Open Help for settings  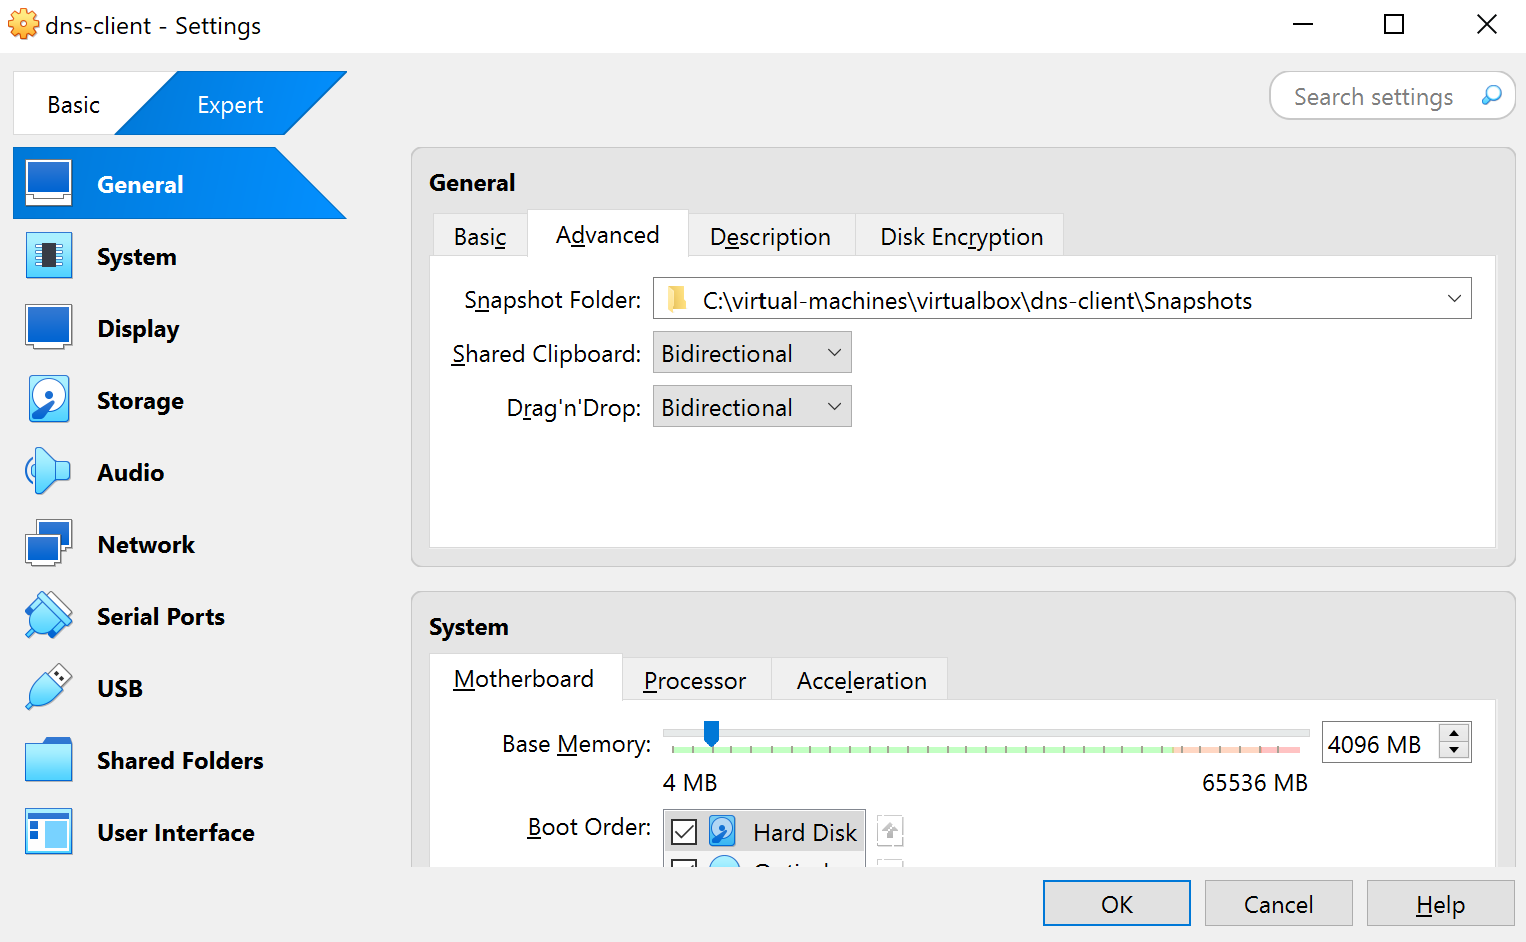(x=1441, y=903)
